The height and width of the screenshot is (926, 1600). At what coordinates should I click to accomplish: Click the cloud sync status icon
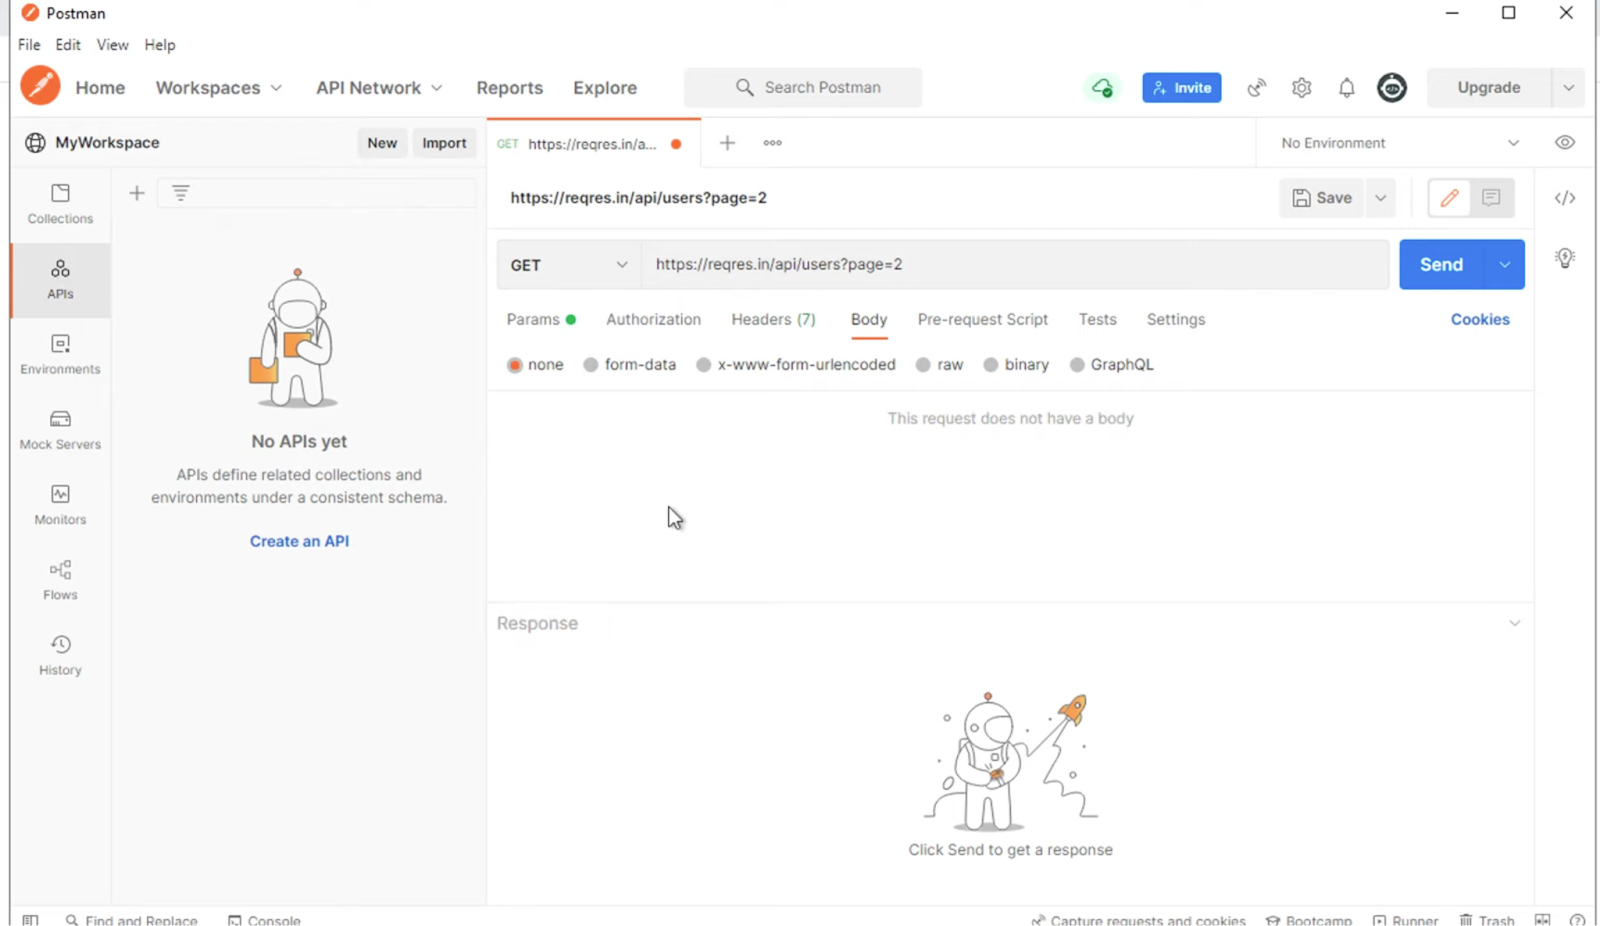(x=1102, y=88)
